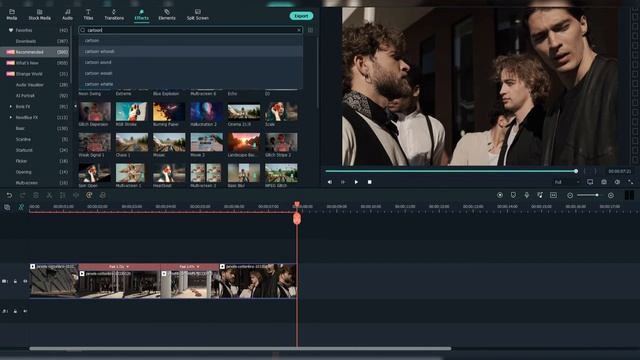Open the Full preview quality dropdown

(567, 182)
